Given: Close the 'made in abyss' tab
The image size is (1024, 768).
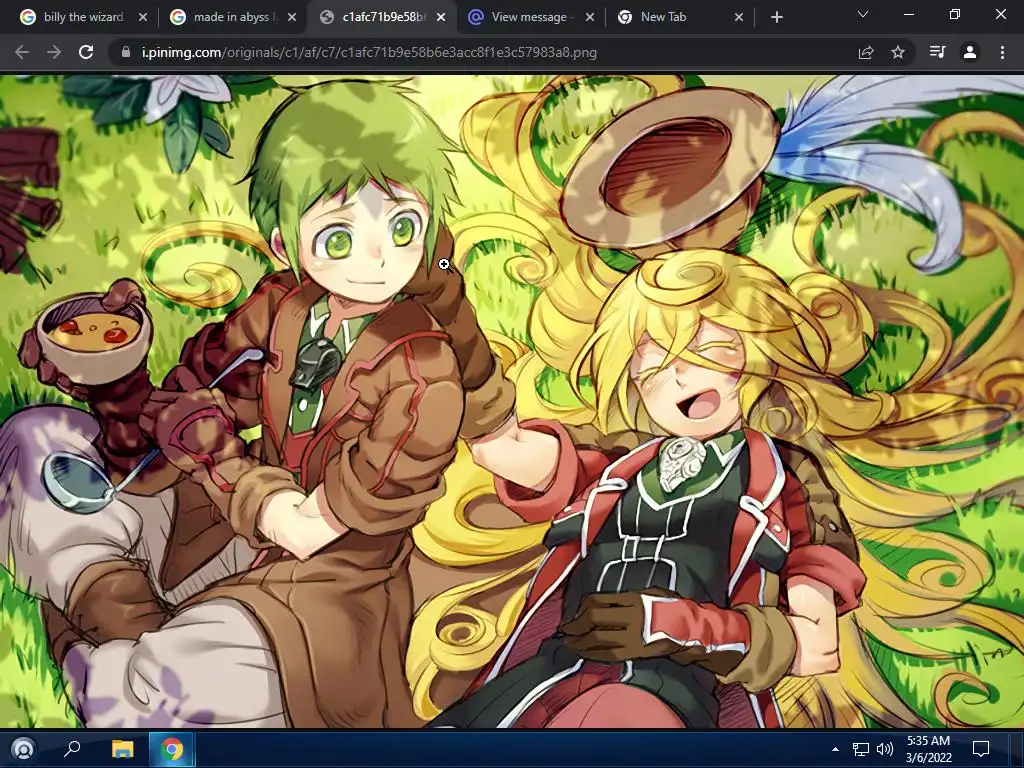Looking at the screenshot, I should click(x=292, y=17).
